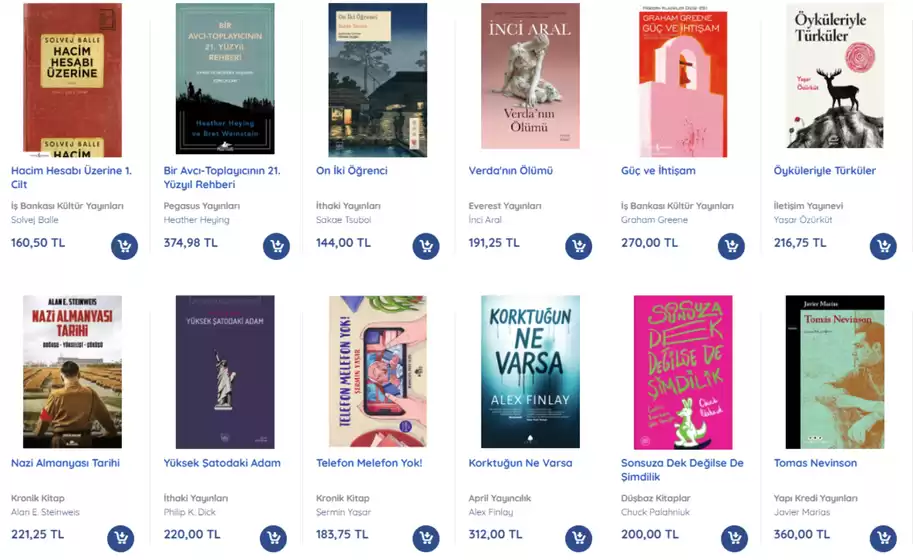Screen dimensions: 913x560
Task: Add Telefon Melefon Yok! to cart
Action: [x=426, y=538]
